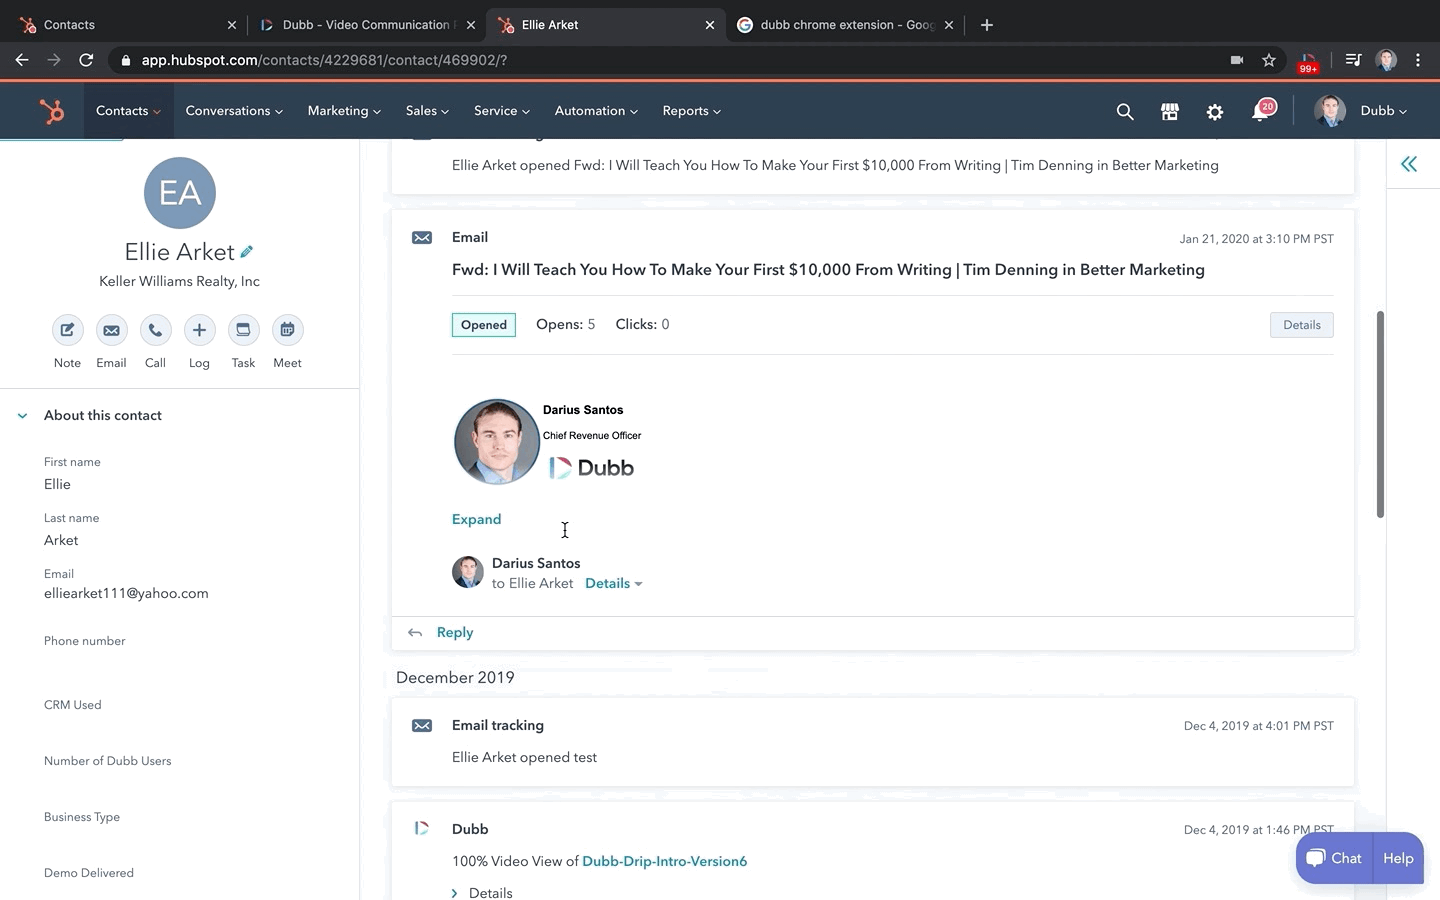Click the camera icon in the address bar
The height and width of the screenshot is (900, 1440).
coord(1237,60)
